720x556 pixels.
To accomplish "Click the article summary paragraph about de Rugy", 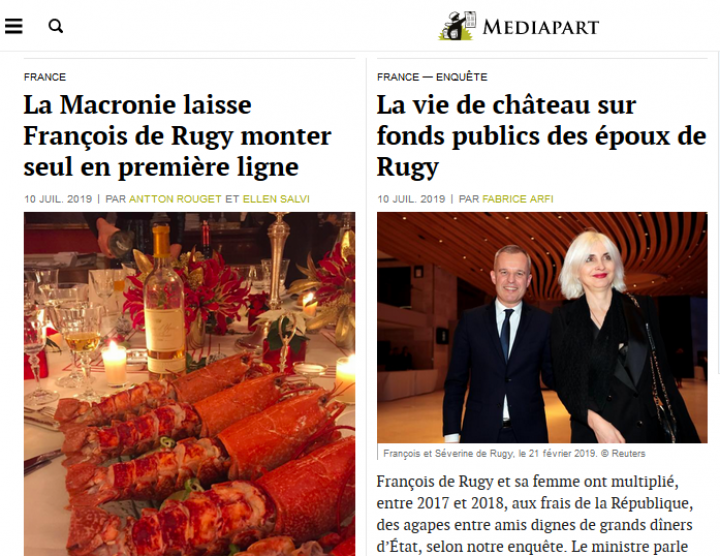I will point(535,514).
